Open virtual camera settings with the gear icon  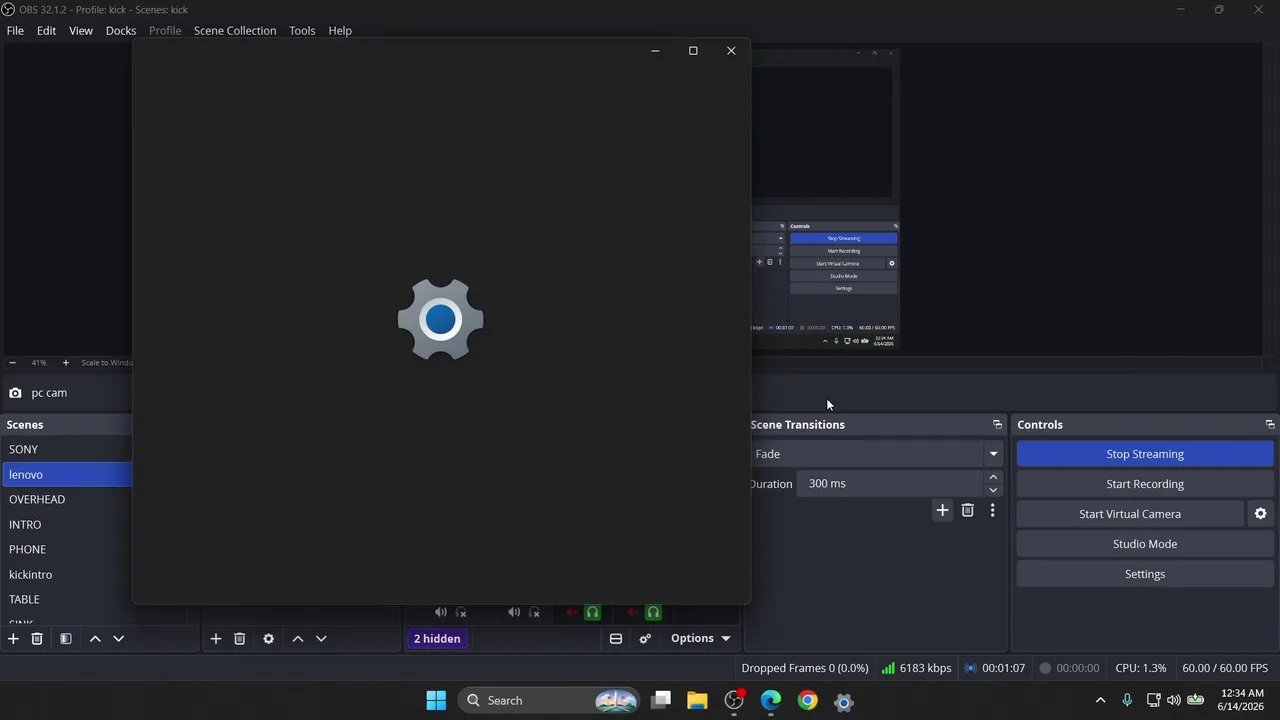pyautogui.click(x=1260, y=514)
